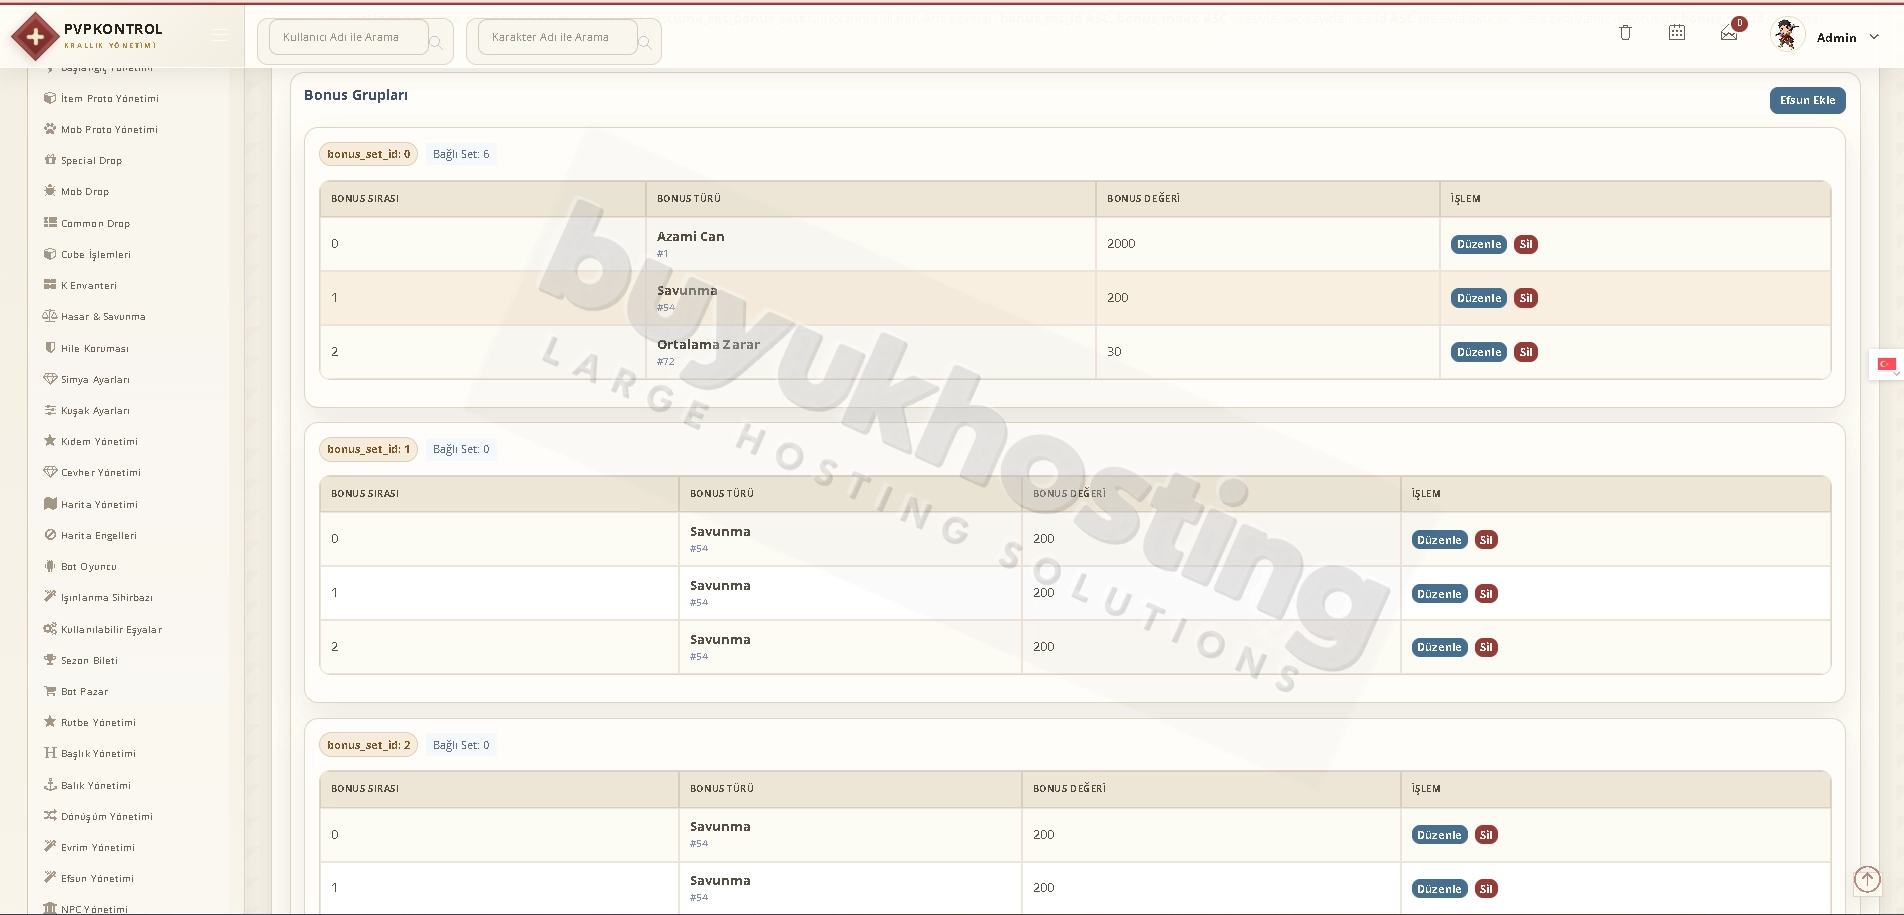The image size is (1904, 915).
Task: Focus the Karakter Adı ile Arama field
Action: coord(557,37)
